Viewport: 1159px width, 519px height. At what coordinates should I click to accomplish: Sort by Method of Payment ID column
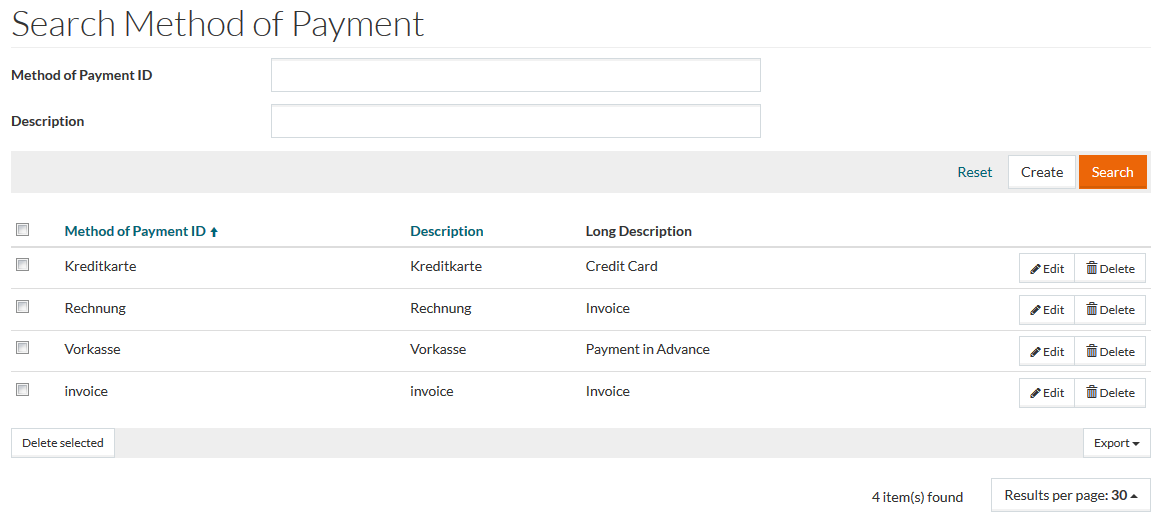[135, 231]
